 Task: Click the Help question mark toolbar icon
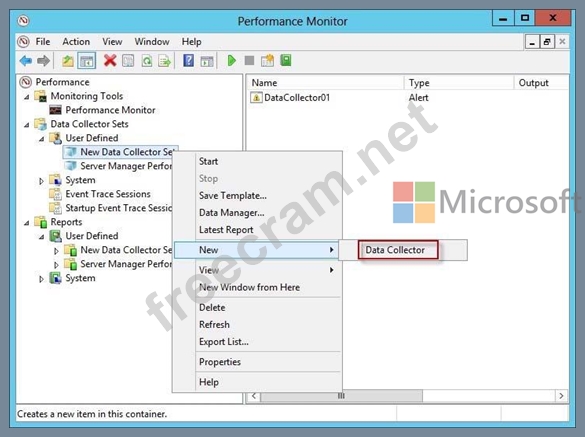(x=188, y=60)
